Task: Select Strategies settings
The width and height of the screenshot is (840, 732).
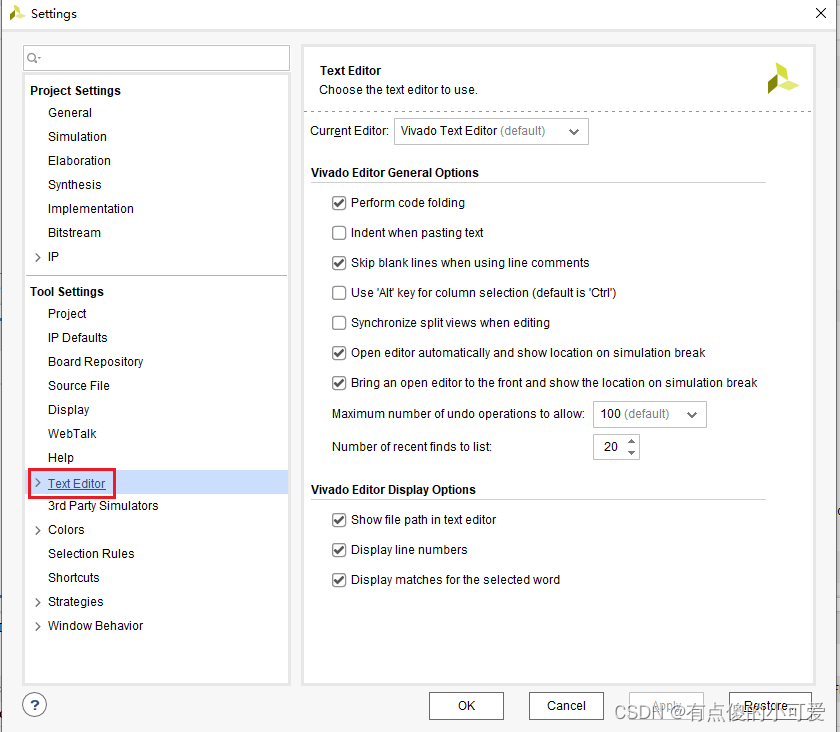Action: point(76,602)
